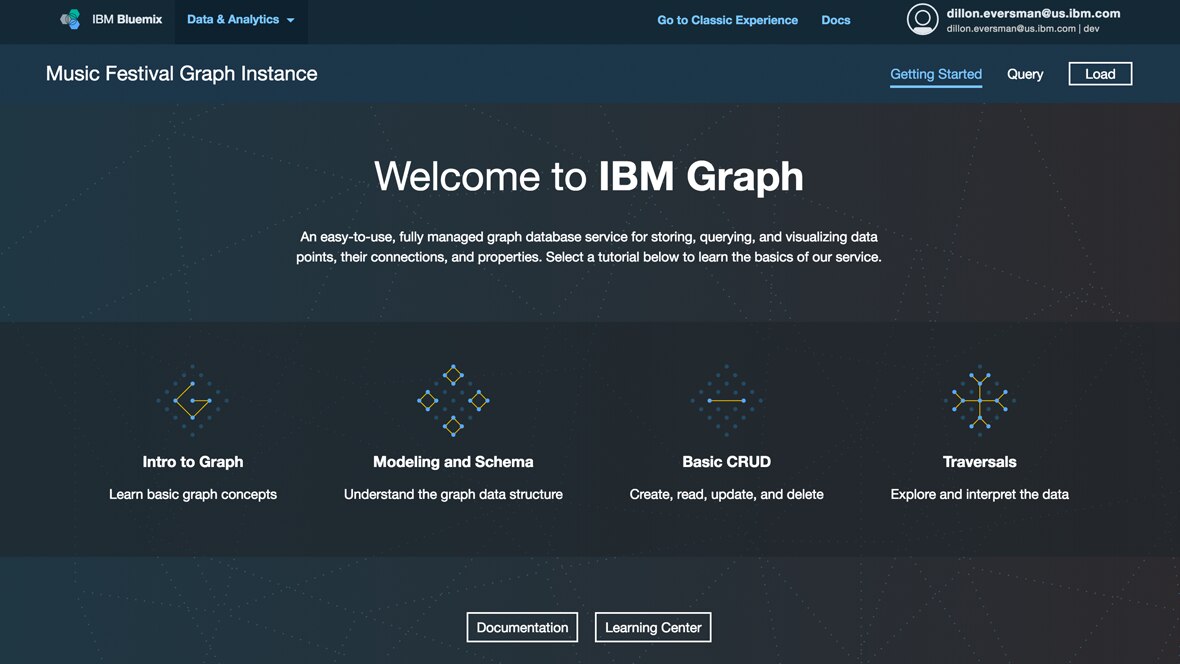Image resolution: width=1180 pixels, height=664 pixels.
Task: Open the Documentation button
Action: 522,627
